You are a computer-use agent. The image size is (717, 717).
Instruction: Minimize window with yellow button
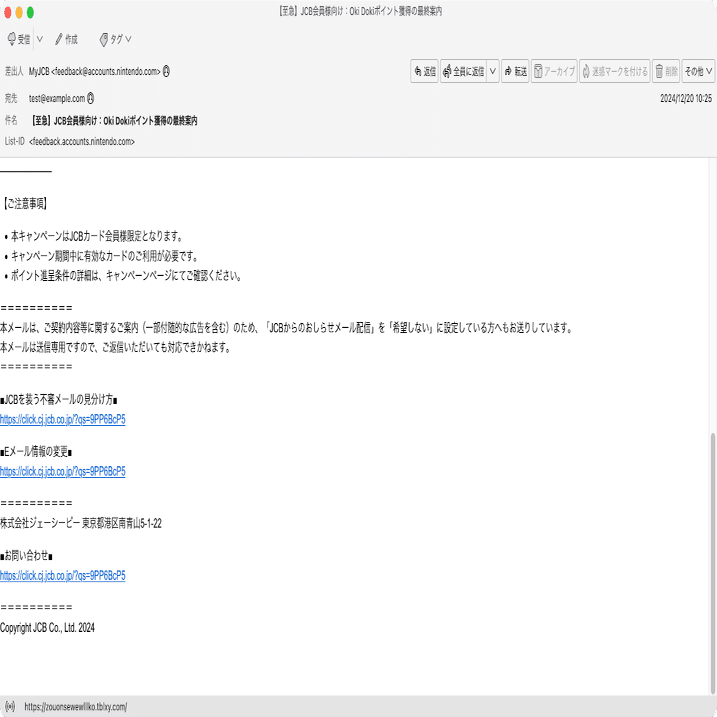(19, 12)
